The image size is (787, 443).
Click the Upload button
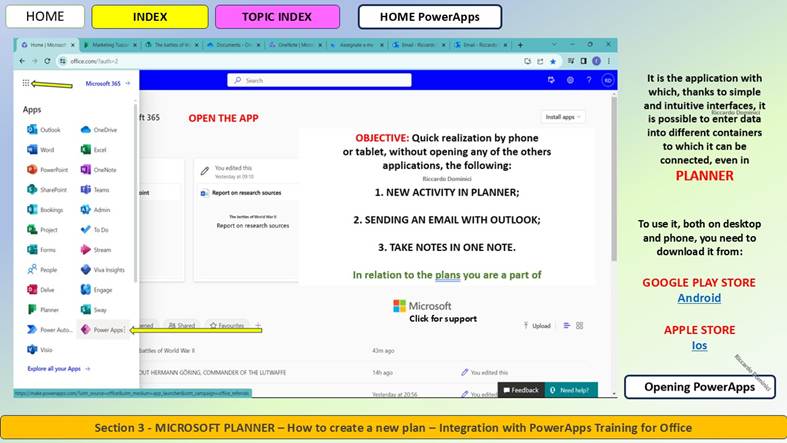click(537, 326)
